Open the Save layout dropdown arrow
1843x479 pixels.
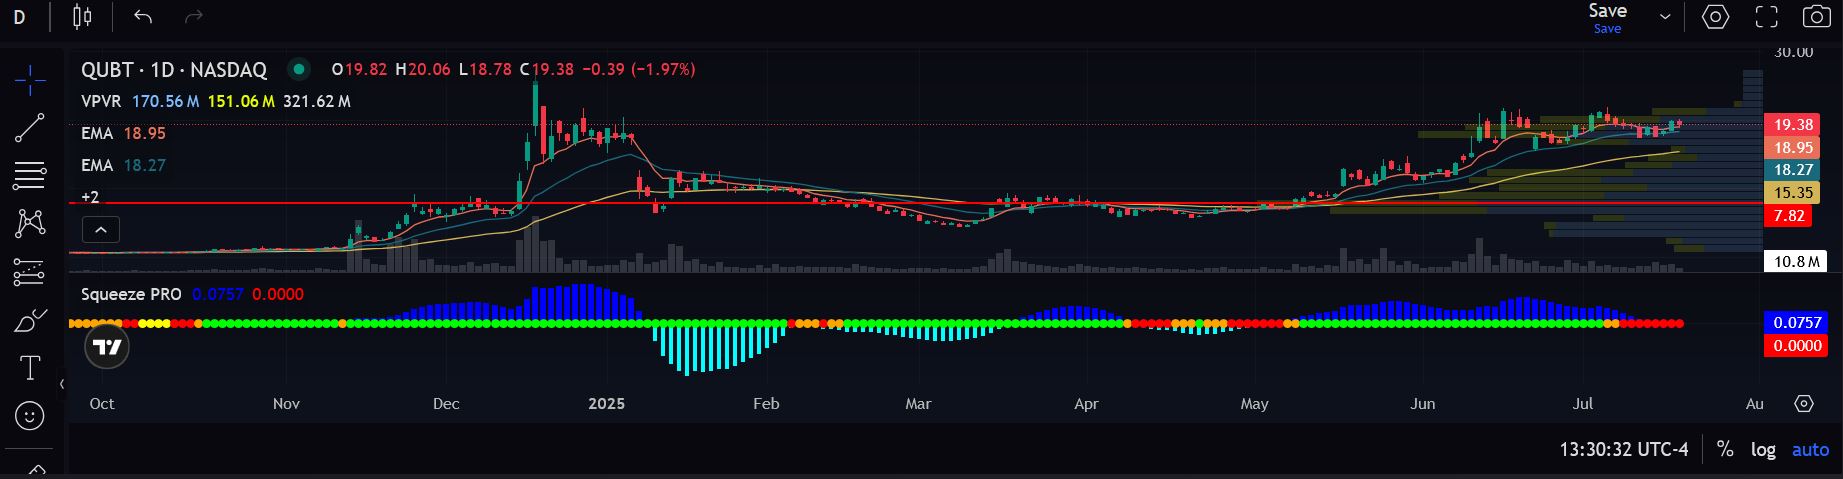pyautogui.click(x=1665, y=17)
